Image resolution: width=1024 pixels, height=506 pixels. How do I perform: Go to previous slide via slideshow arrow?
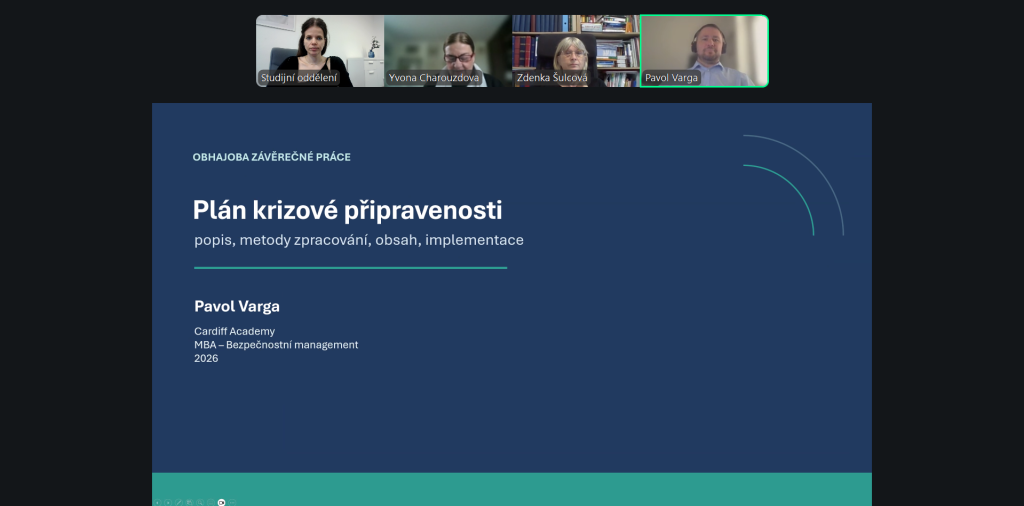pyautogui.click(x=157, y=503)
